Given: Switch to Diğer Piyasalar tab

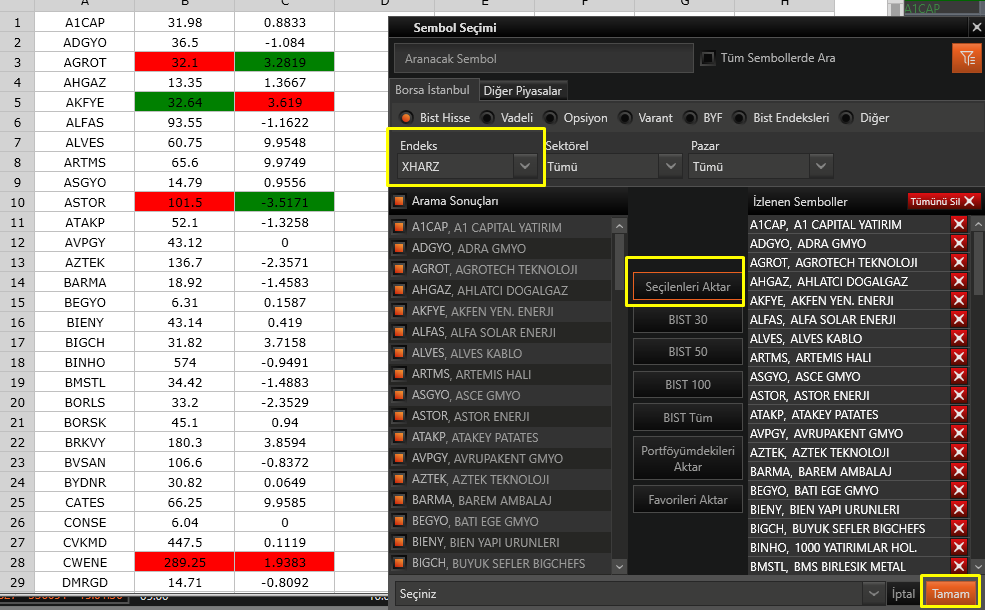Looking at the screenshot, I should tap(523, 91).
